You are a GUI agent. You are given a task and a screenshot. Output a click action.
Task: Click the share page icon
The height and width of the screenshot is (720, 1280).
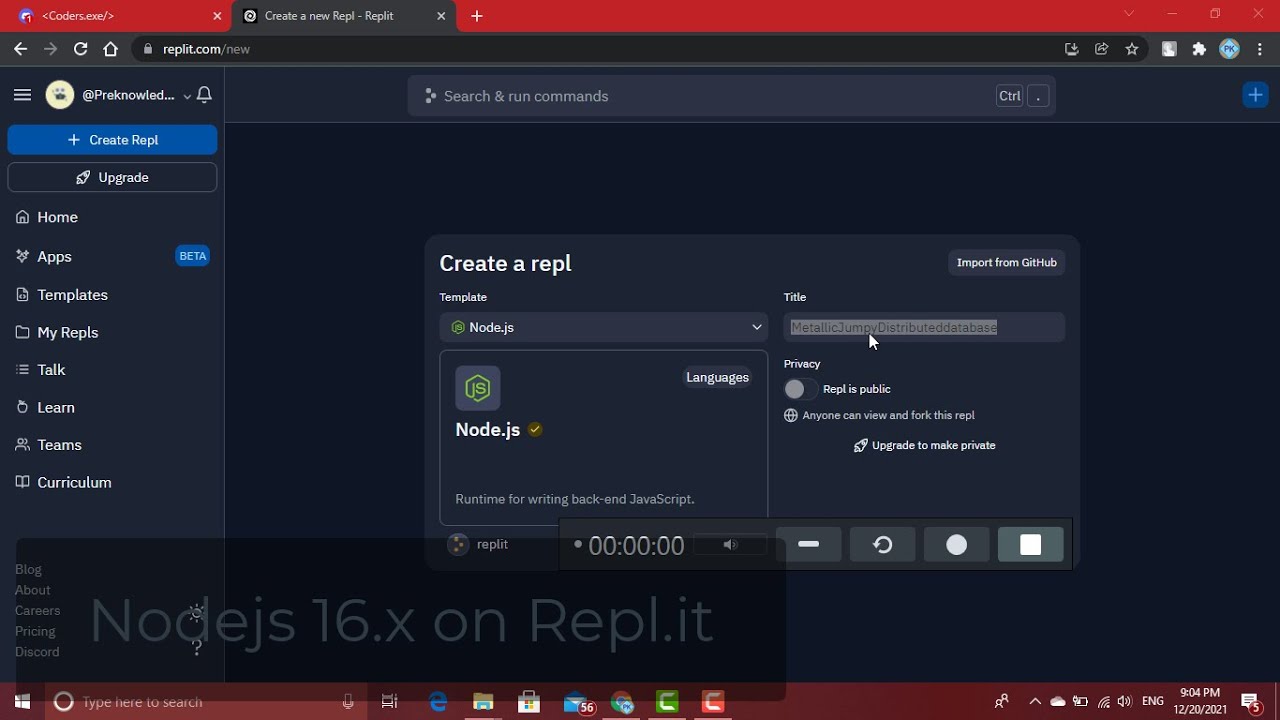[1101, 49]
